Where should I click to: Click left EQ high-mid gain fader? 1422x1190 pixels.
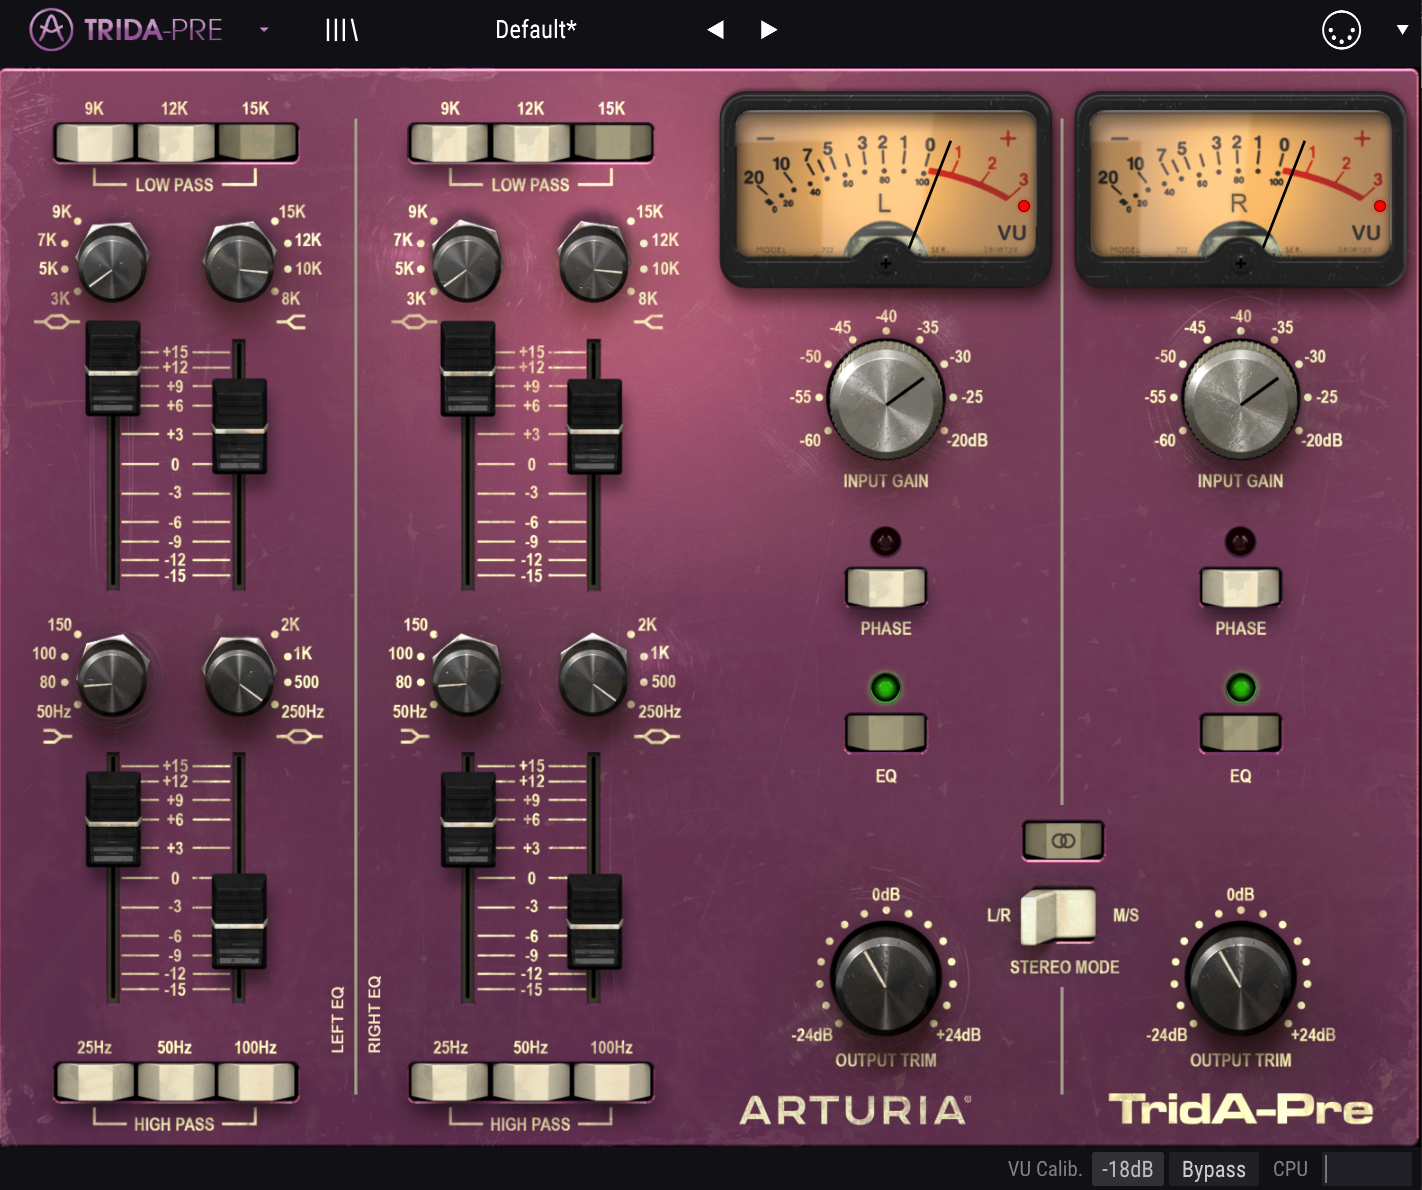tap(113, 368)
